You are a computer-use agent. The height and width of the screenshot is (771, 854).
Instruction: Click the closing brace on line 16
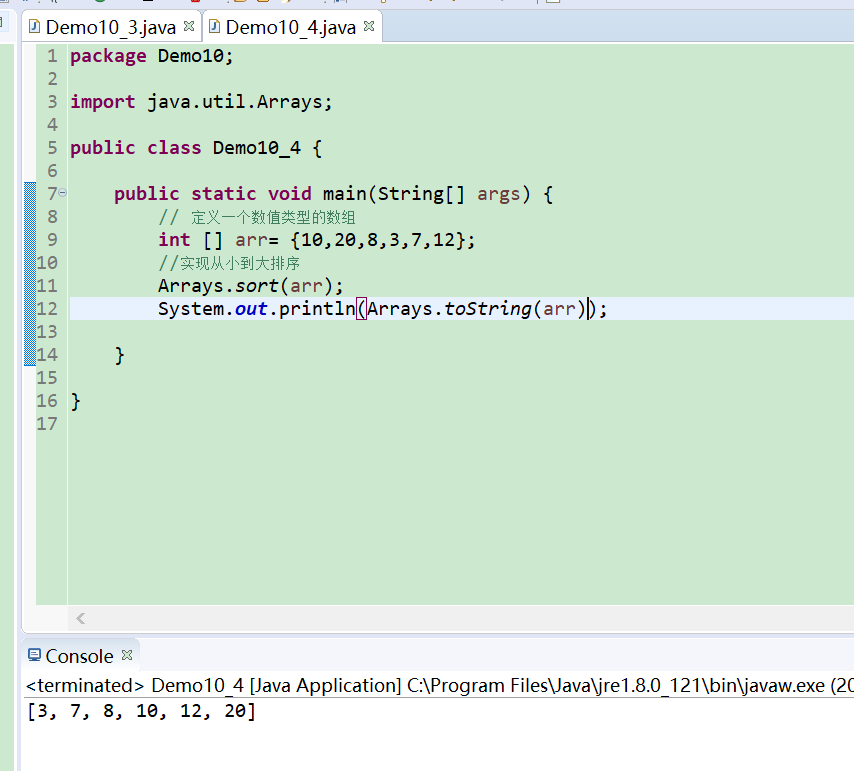(x=76, y=402)
